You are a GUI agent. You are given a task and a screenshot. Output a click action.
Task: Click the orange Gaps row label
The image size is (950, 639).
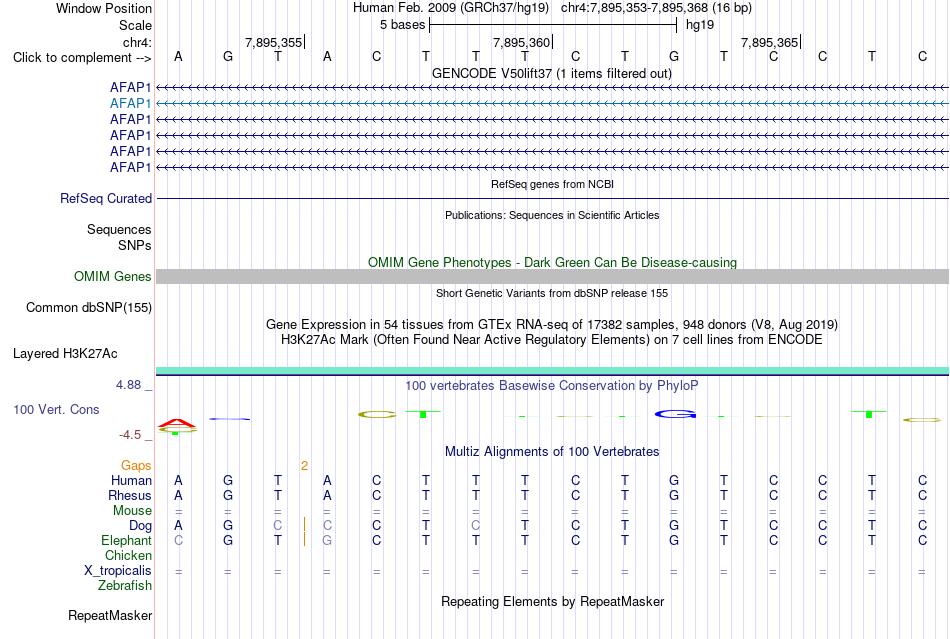136,466
